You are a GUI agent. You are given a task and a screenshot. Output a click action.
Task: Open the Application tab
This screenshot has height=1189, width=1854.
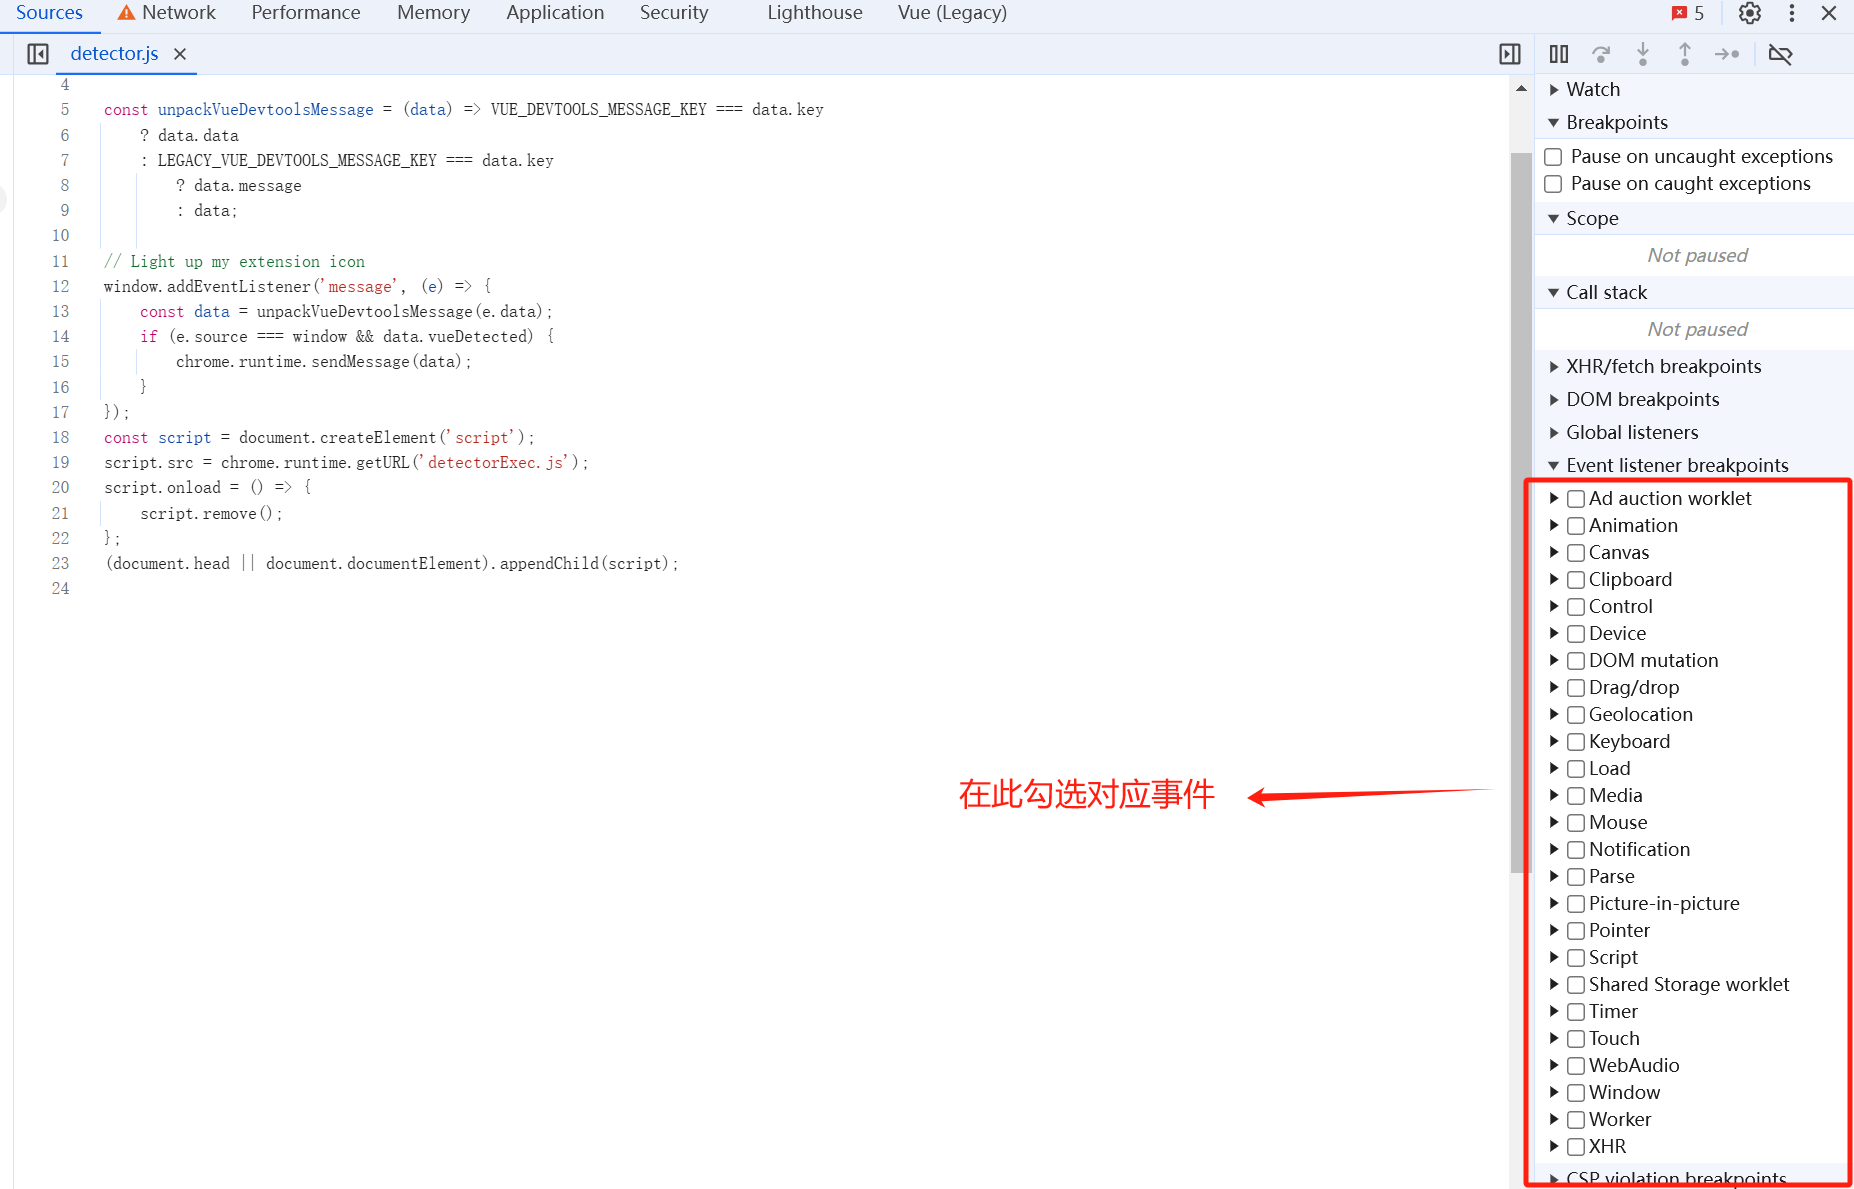[x=555, y=13]
